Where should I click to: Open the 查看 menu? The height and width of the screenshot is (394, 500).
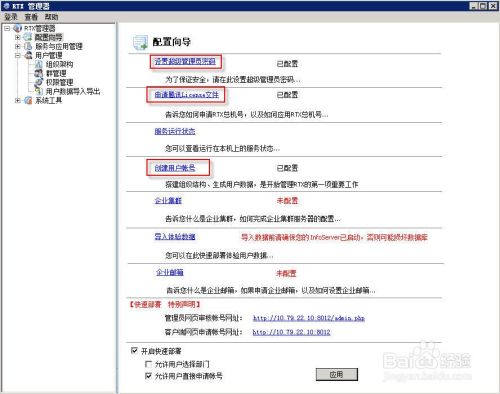pyautogui.click(x=31, y=17)
